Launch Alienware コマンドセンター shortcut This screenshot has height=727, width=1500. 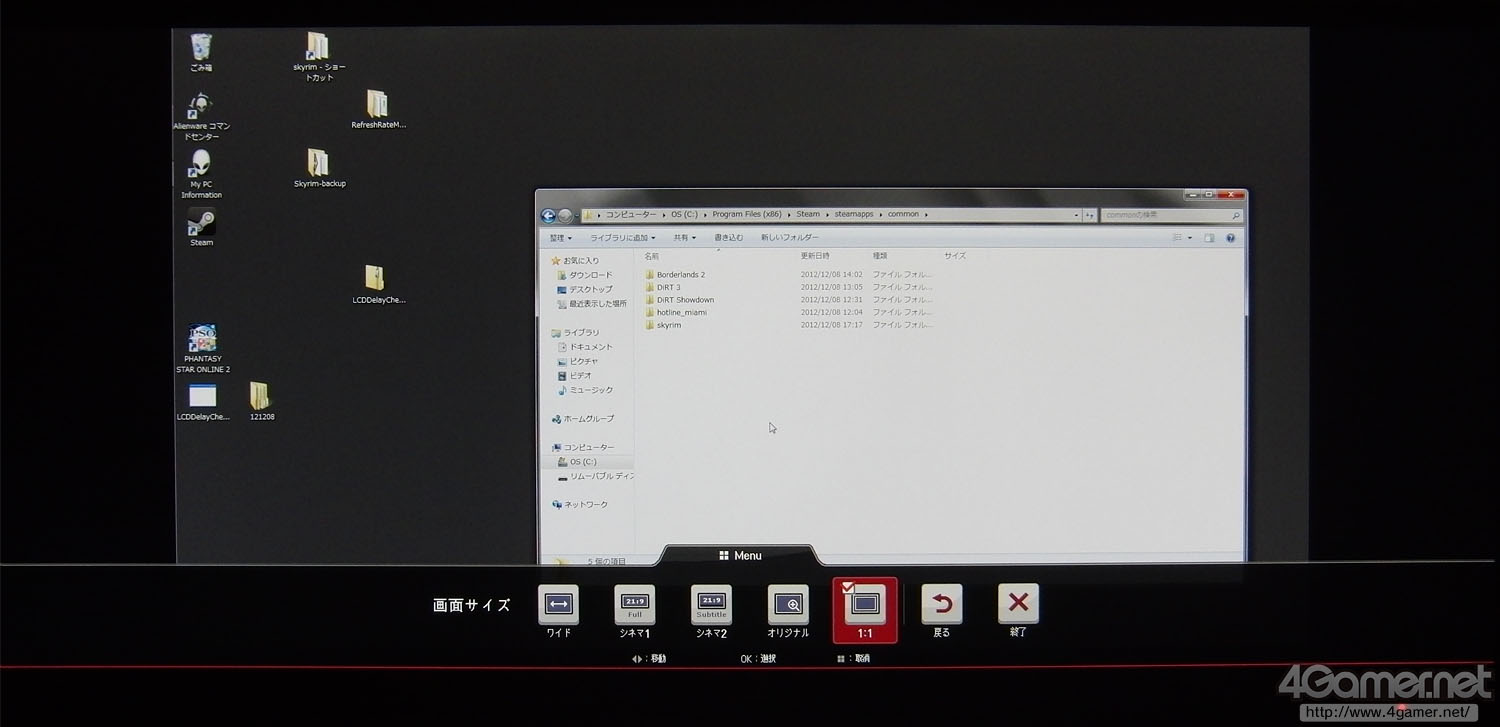201,116
